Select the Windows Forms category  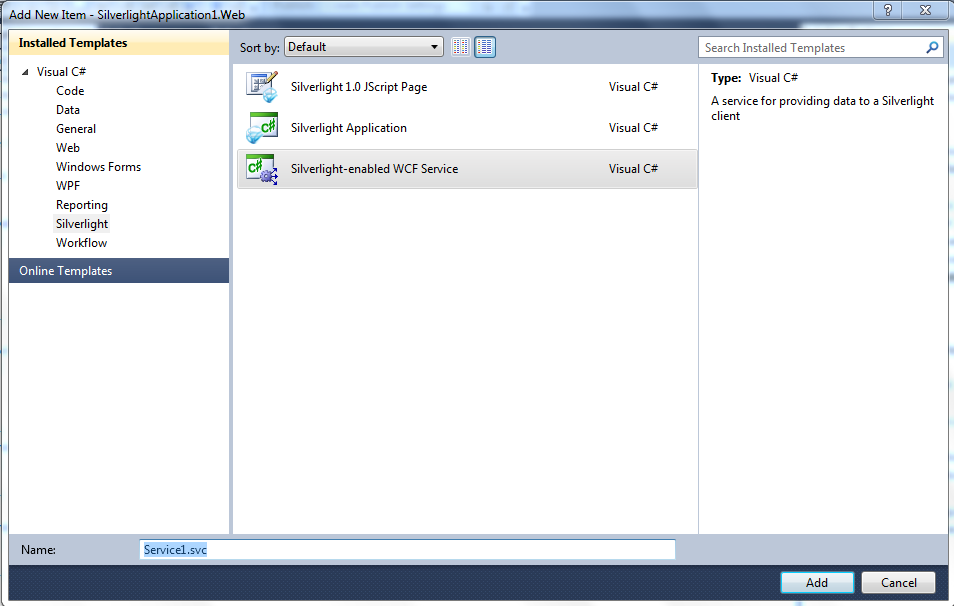click(x=98, y=166)
